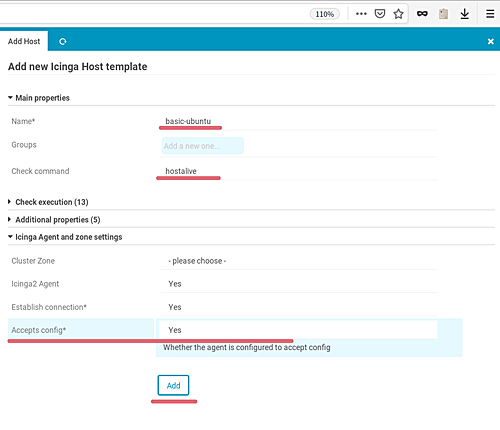The width and height of the screenshot is (500, 430).
Task: Bookmark this page with the star icon
Action: tap(398, 14)
